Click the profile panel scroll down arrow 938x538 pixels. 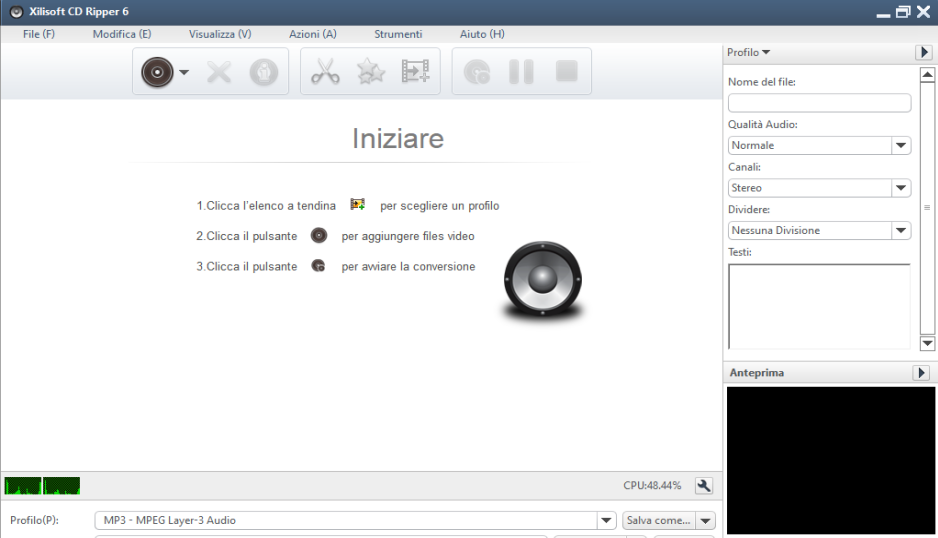927,343
